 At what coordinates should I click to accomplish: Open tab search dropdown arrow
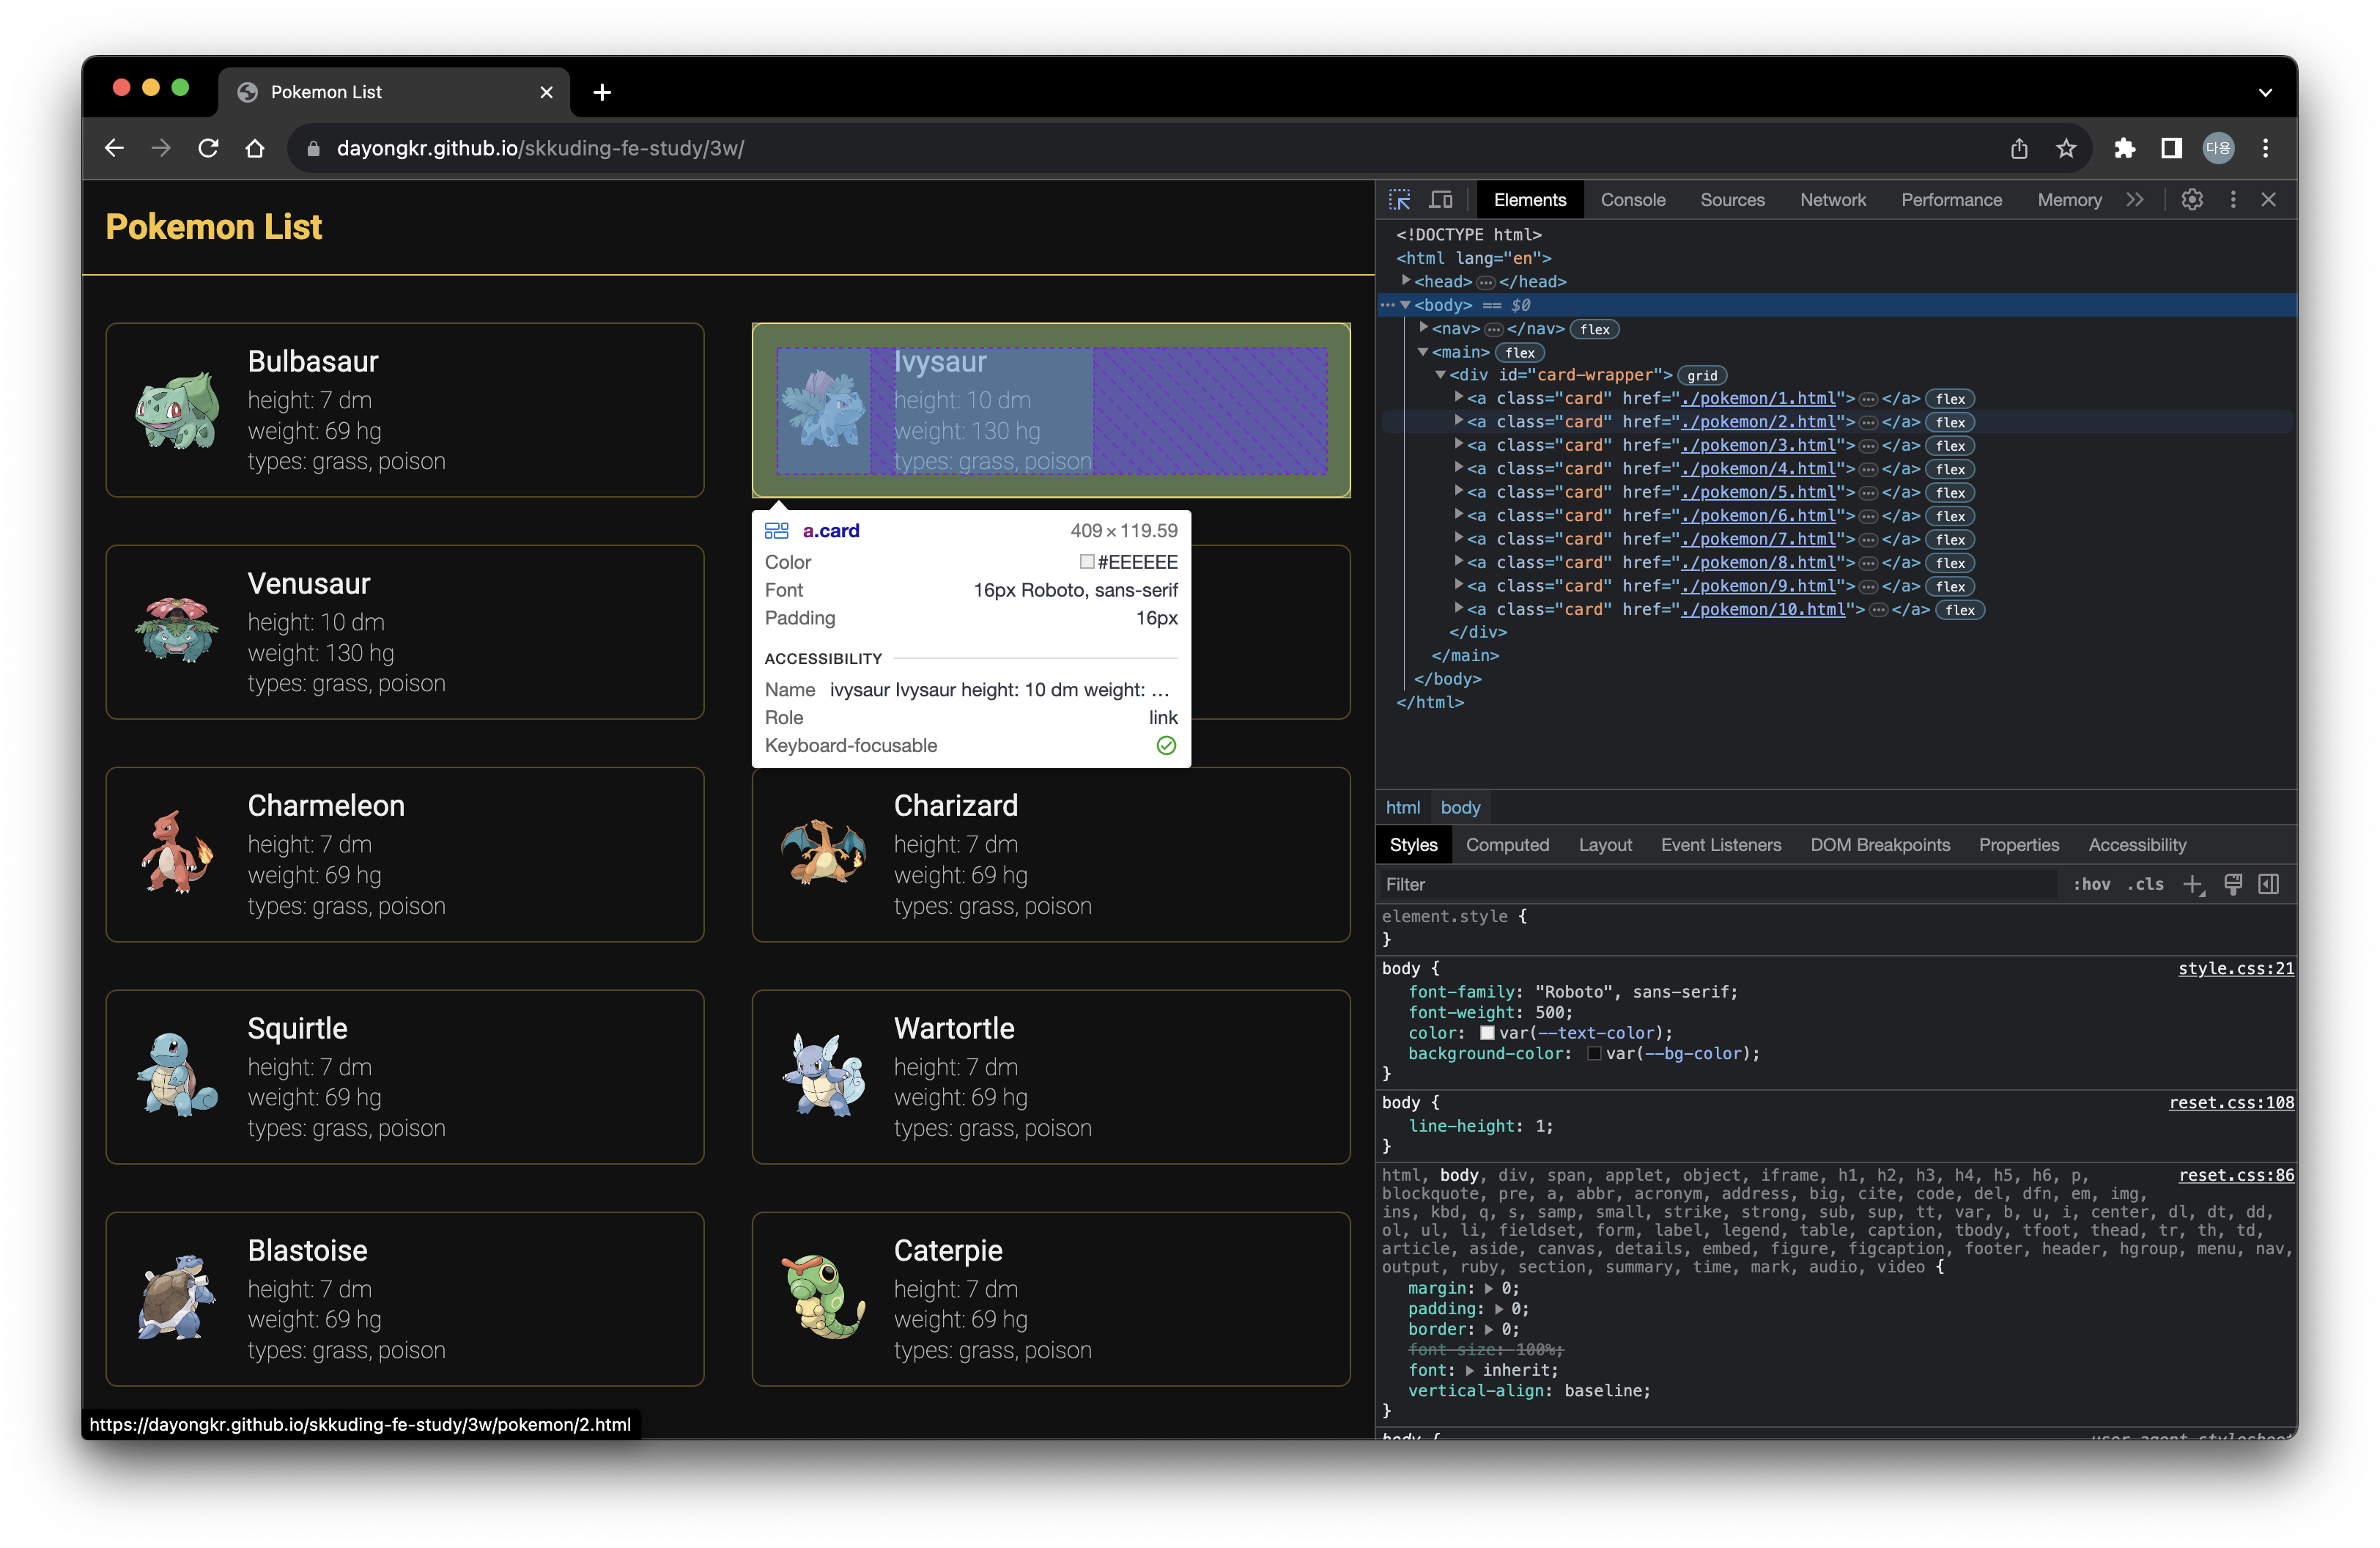coord(2265,92)
